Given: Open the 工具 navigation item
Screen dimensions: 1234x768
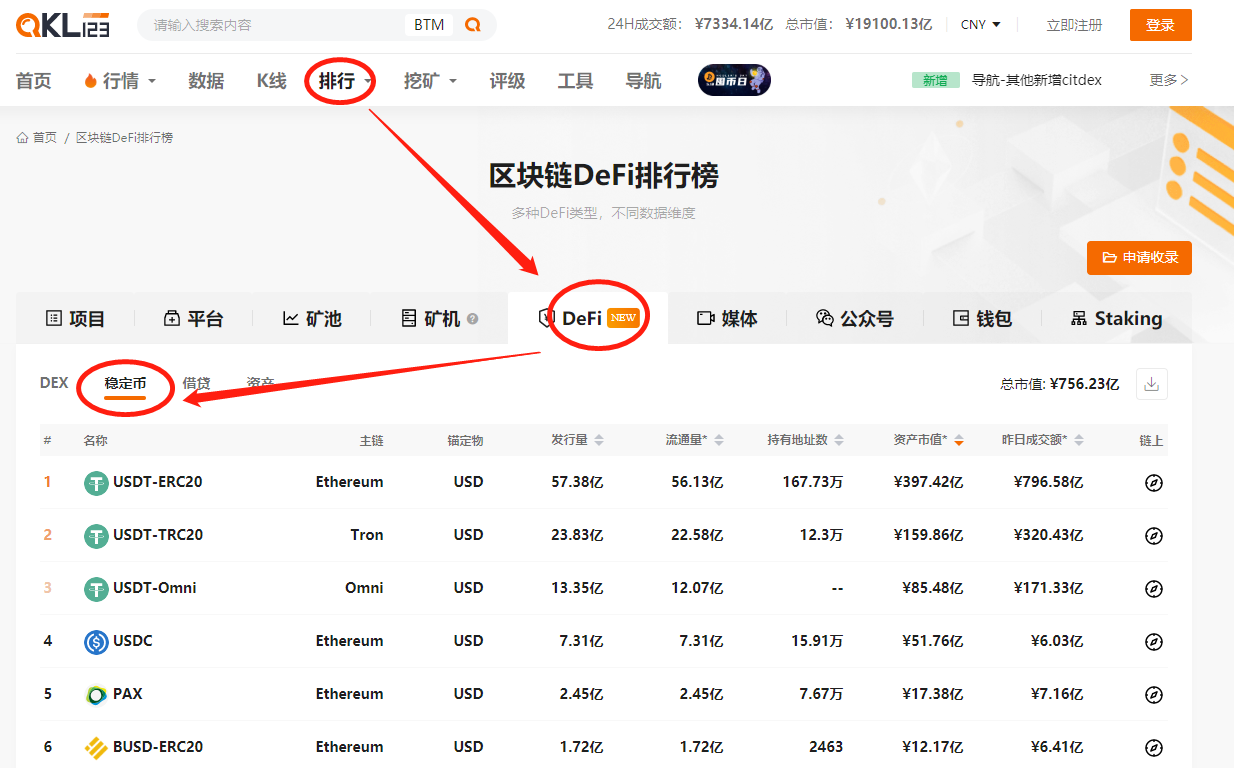Looking at the screenshot, I should [575, 81].
